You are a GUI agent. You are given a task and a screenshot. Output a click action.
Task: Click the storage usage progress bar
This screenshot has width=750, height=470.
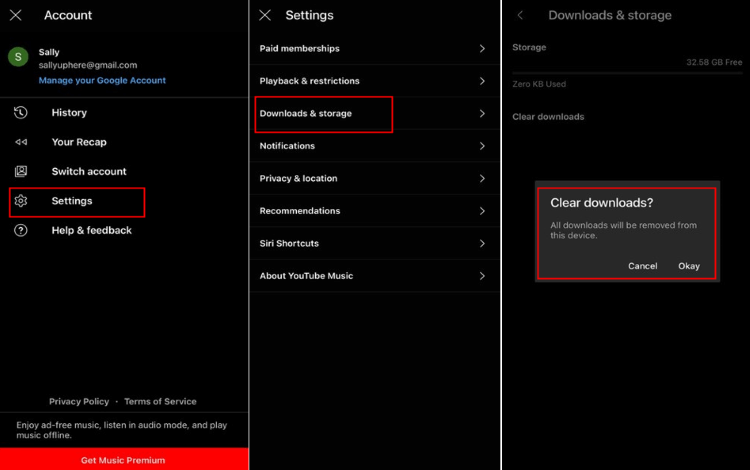click(627, 73)
